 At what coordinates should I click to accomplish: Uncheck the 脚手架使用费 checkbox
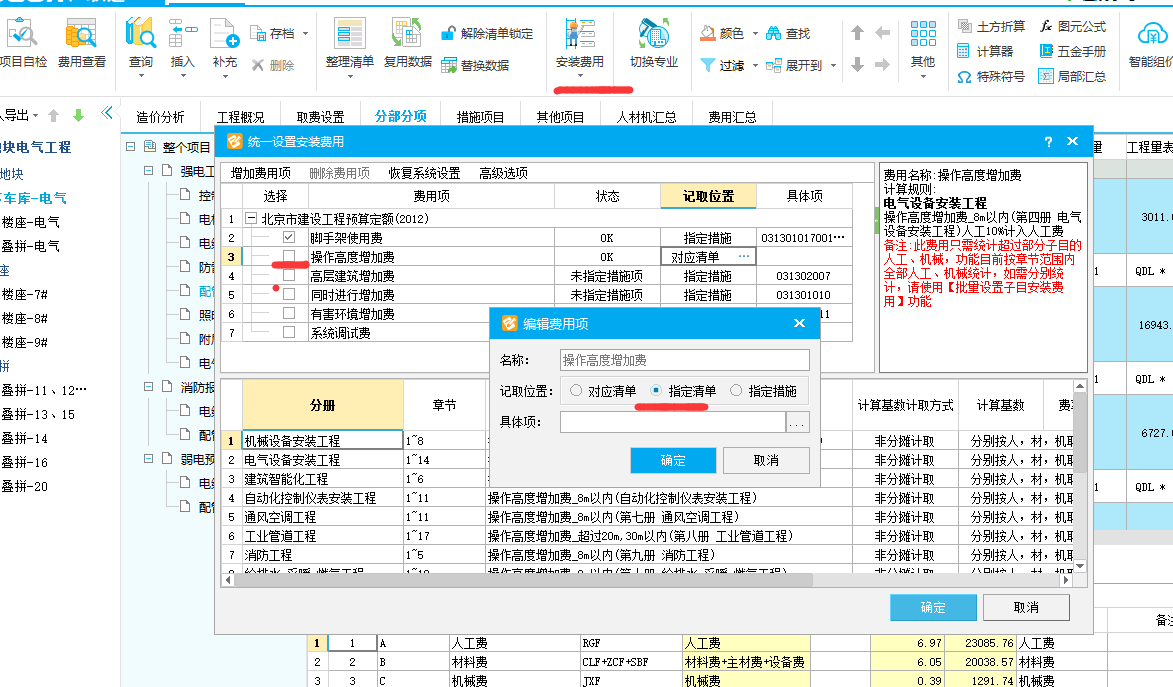click(x=289, y=237)
